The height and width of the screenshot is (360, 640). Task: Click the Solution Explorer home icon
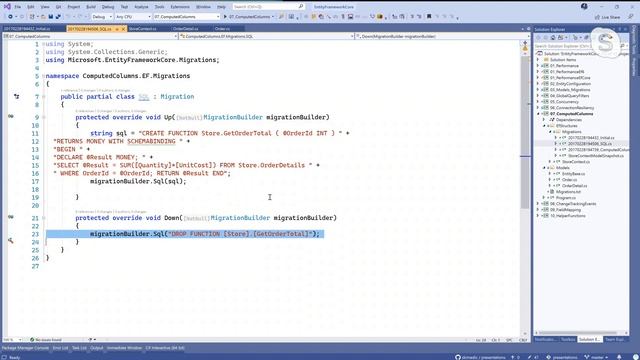tap(553, 38)
